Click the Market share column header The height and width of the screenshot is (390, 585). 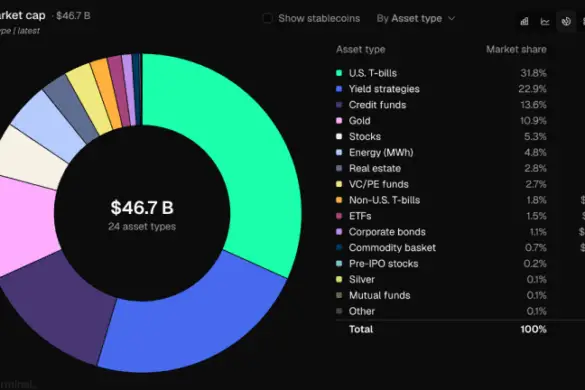516,49
